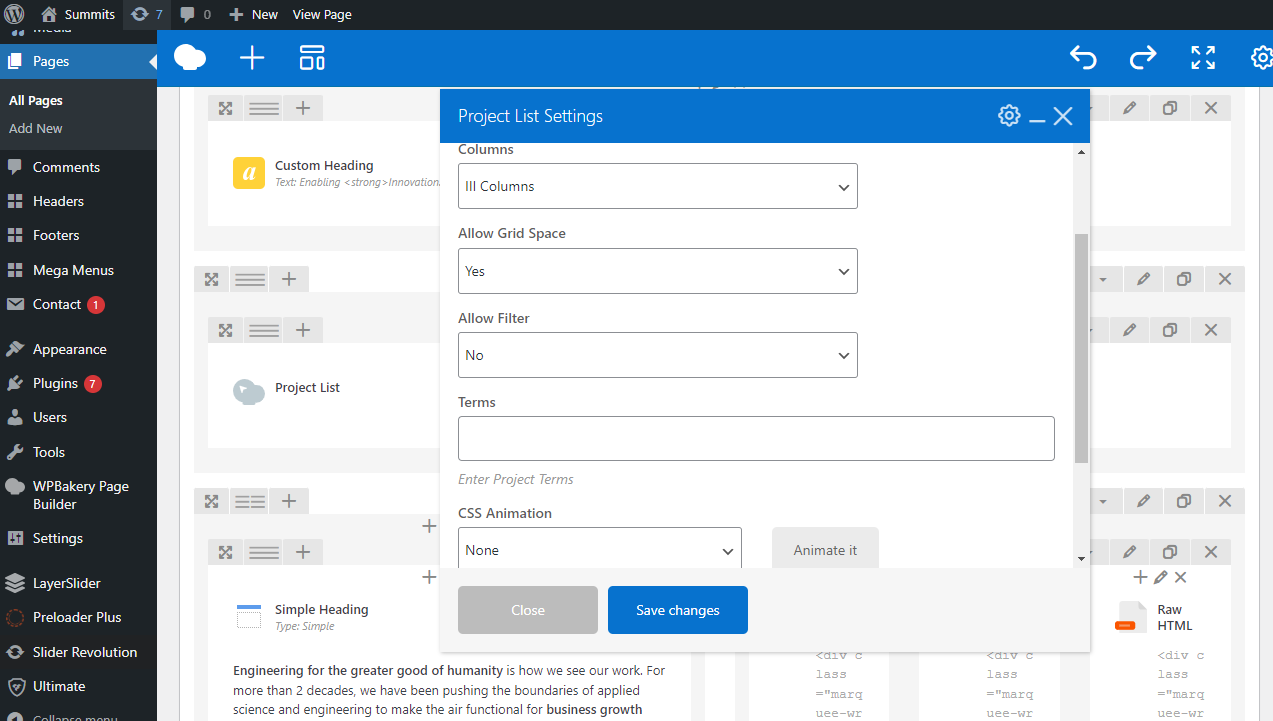Click the Simple Heading element icon
The image size is (1273, 721).
(249, 616)
